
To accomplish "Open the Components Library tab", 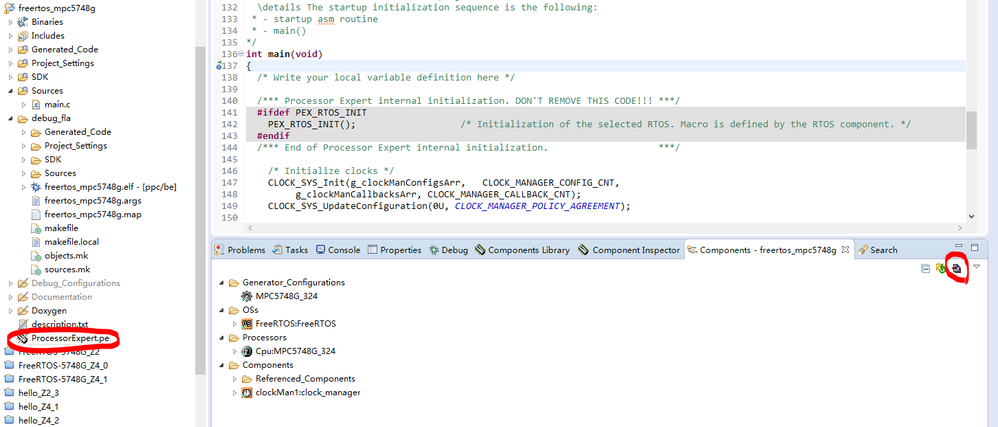I will [522, 250].
